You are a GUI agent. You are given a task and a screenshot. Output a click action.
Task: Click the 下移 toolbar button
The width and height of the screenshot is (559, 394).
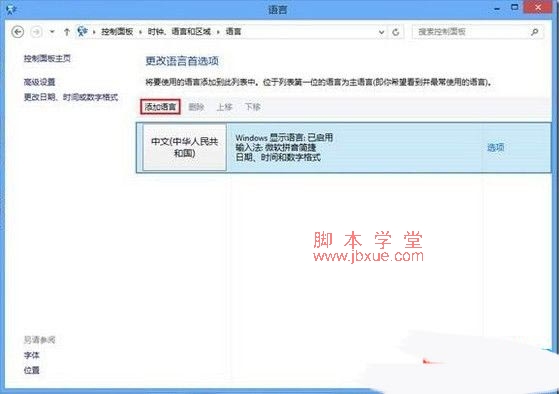252,107
